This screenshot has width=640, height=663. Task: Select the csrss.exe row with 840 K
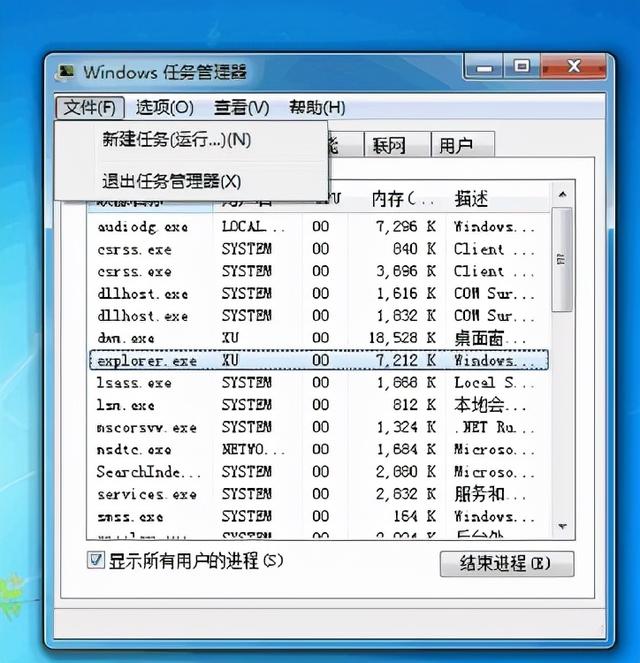click(x=319, y=249)
